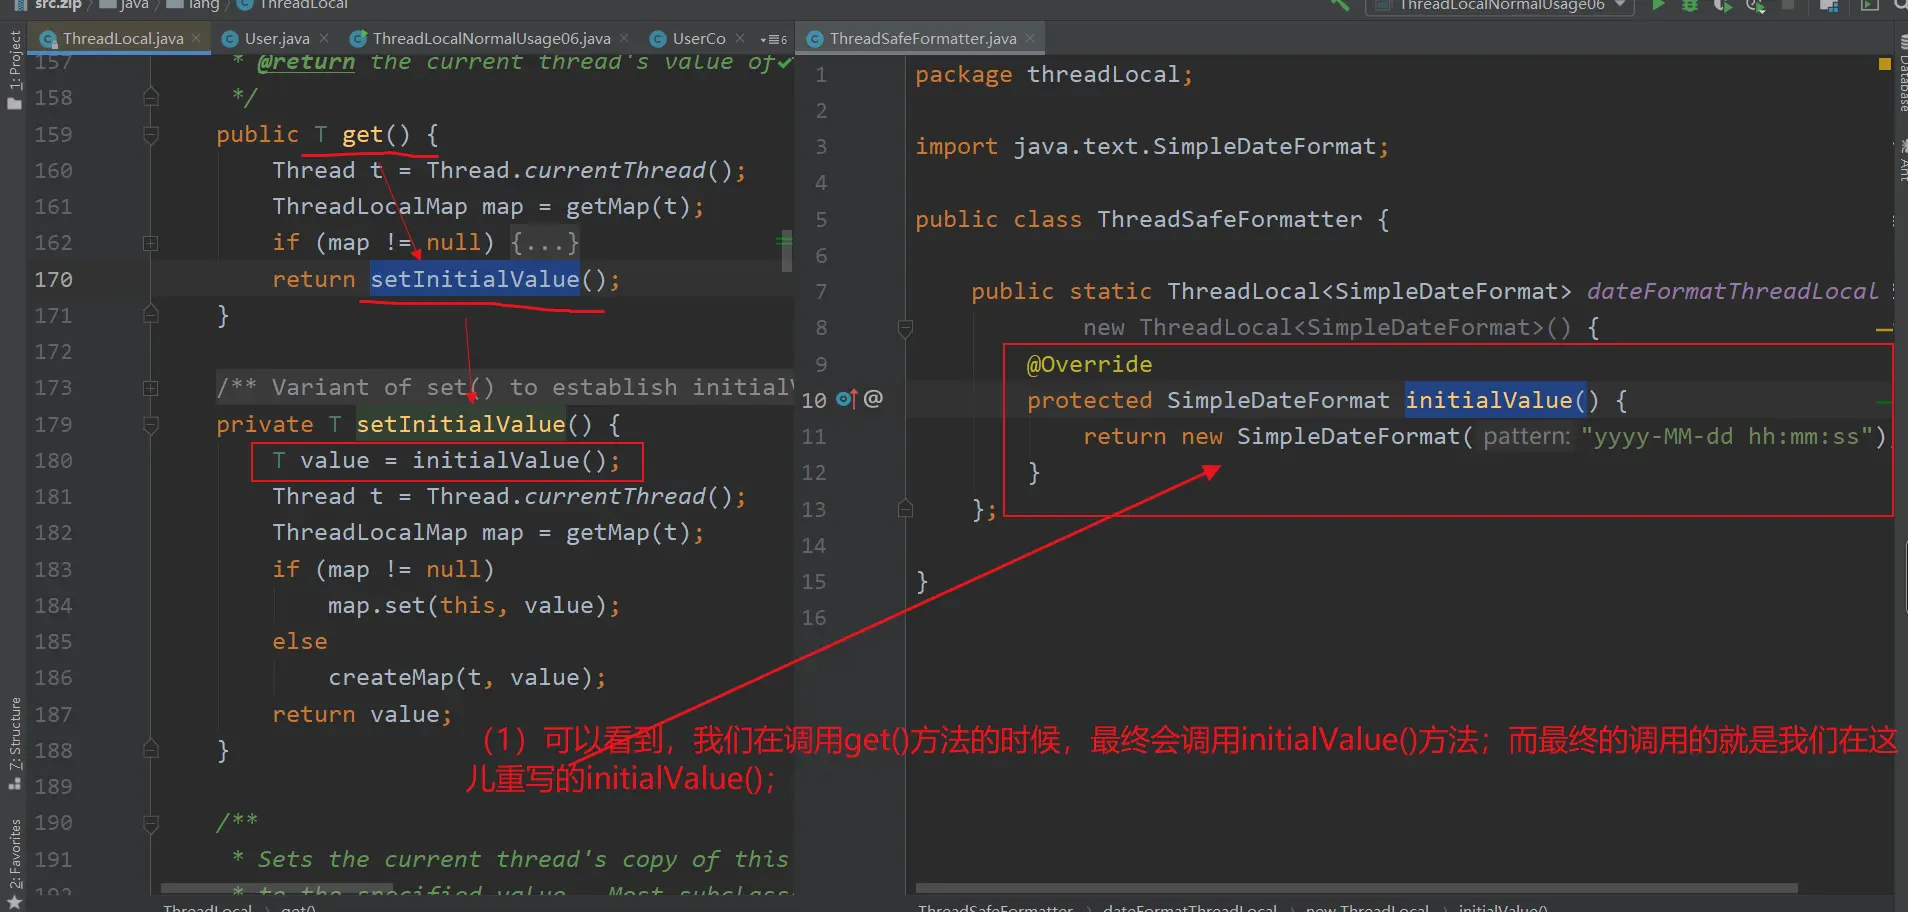Click the fold end marker on line 171
This screenshot has height=912, width=1908.
pyautogui.click(x=150, y=315)
